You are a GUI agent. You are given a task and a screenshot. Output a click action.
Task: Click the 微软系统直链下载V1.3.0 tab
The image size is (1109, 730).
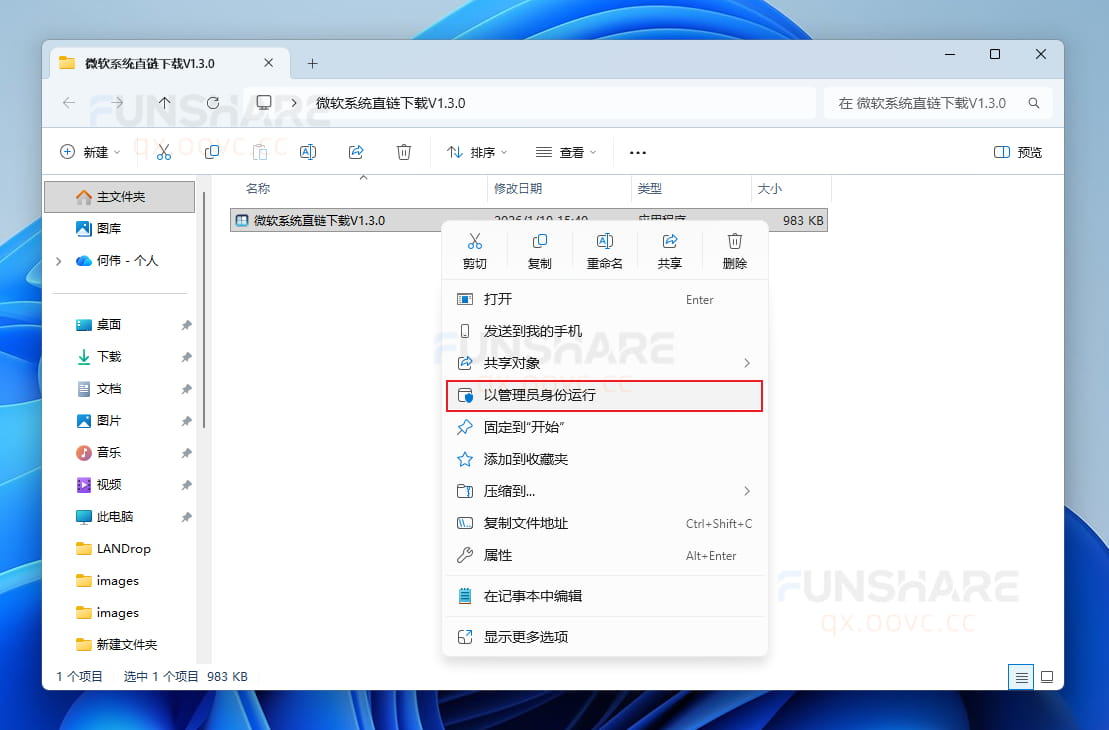pos(150,62)
